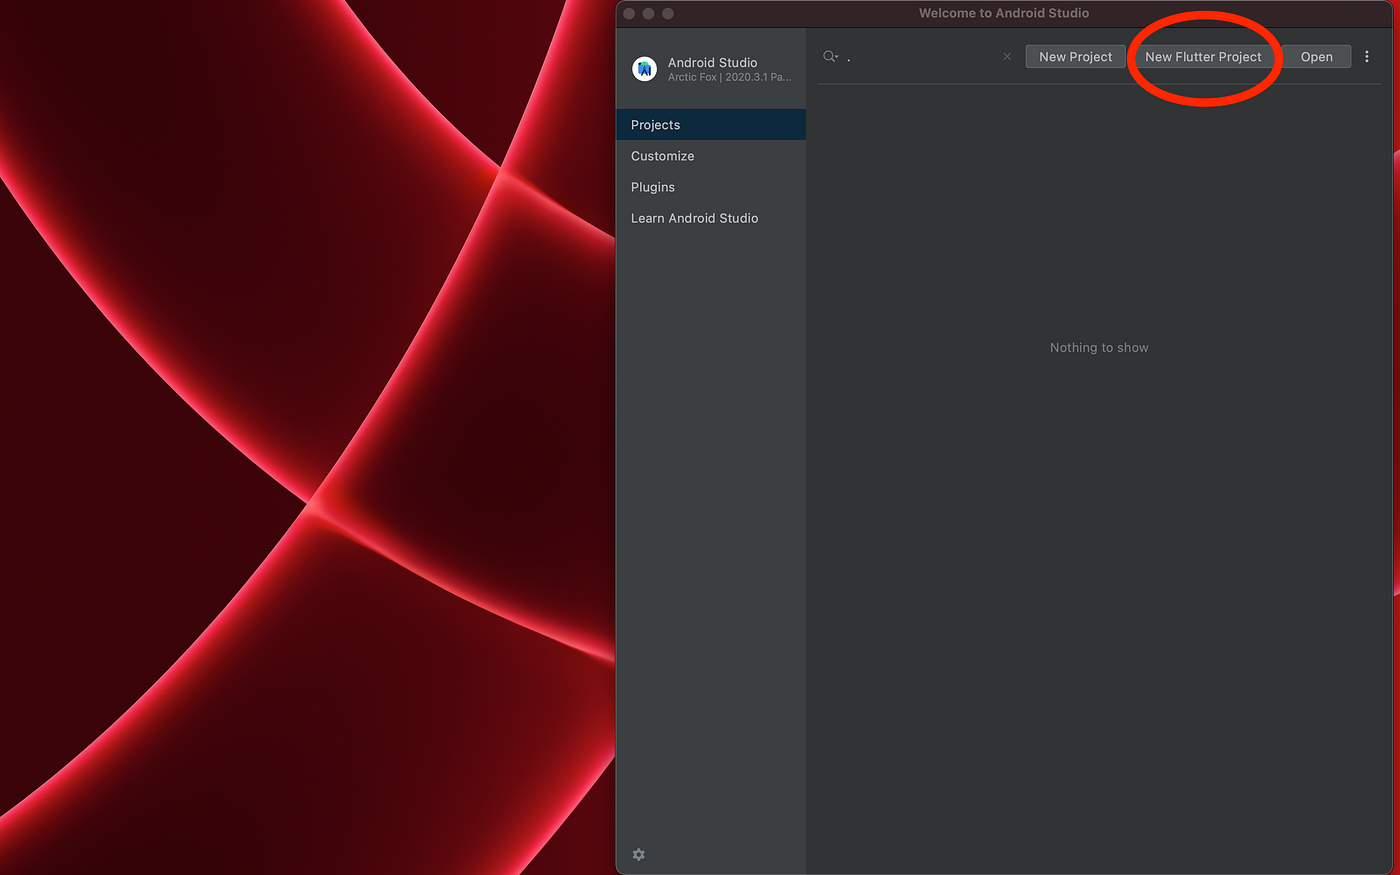Switch to the Customize section

pos(662,156)
